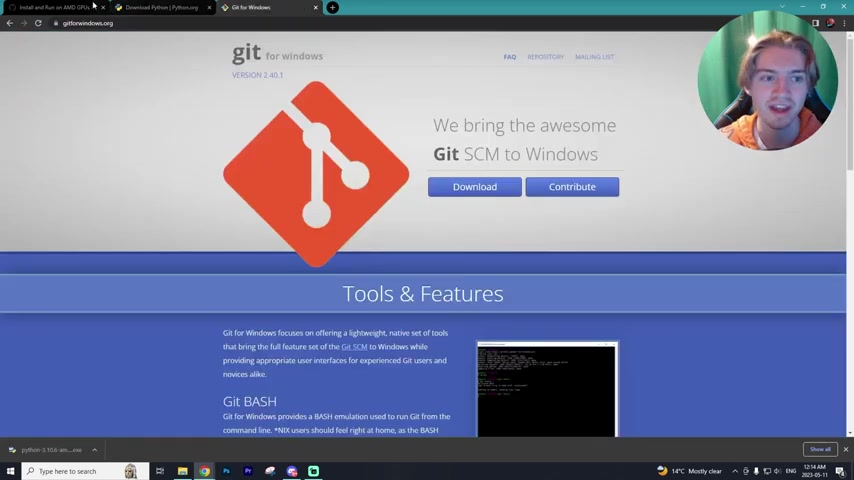The width and height of the screenshot is (854, 480).
Task: Click the blue Download button
Action: (x=474, y=187)
